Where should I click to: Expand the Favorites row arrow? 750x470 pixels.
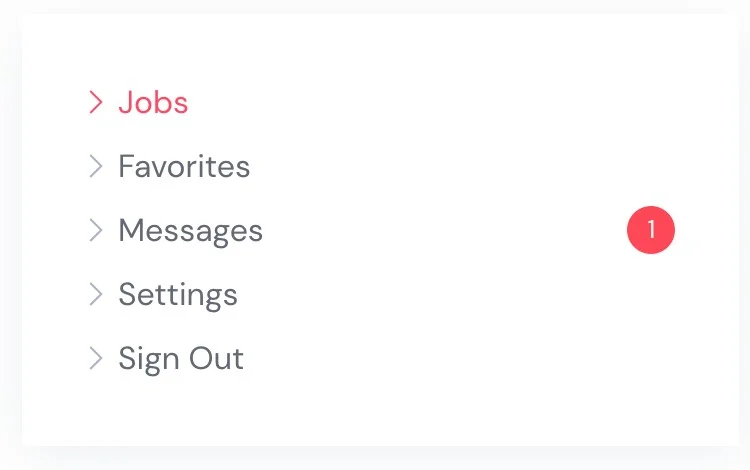point(96,166)
